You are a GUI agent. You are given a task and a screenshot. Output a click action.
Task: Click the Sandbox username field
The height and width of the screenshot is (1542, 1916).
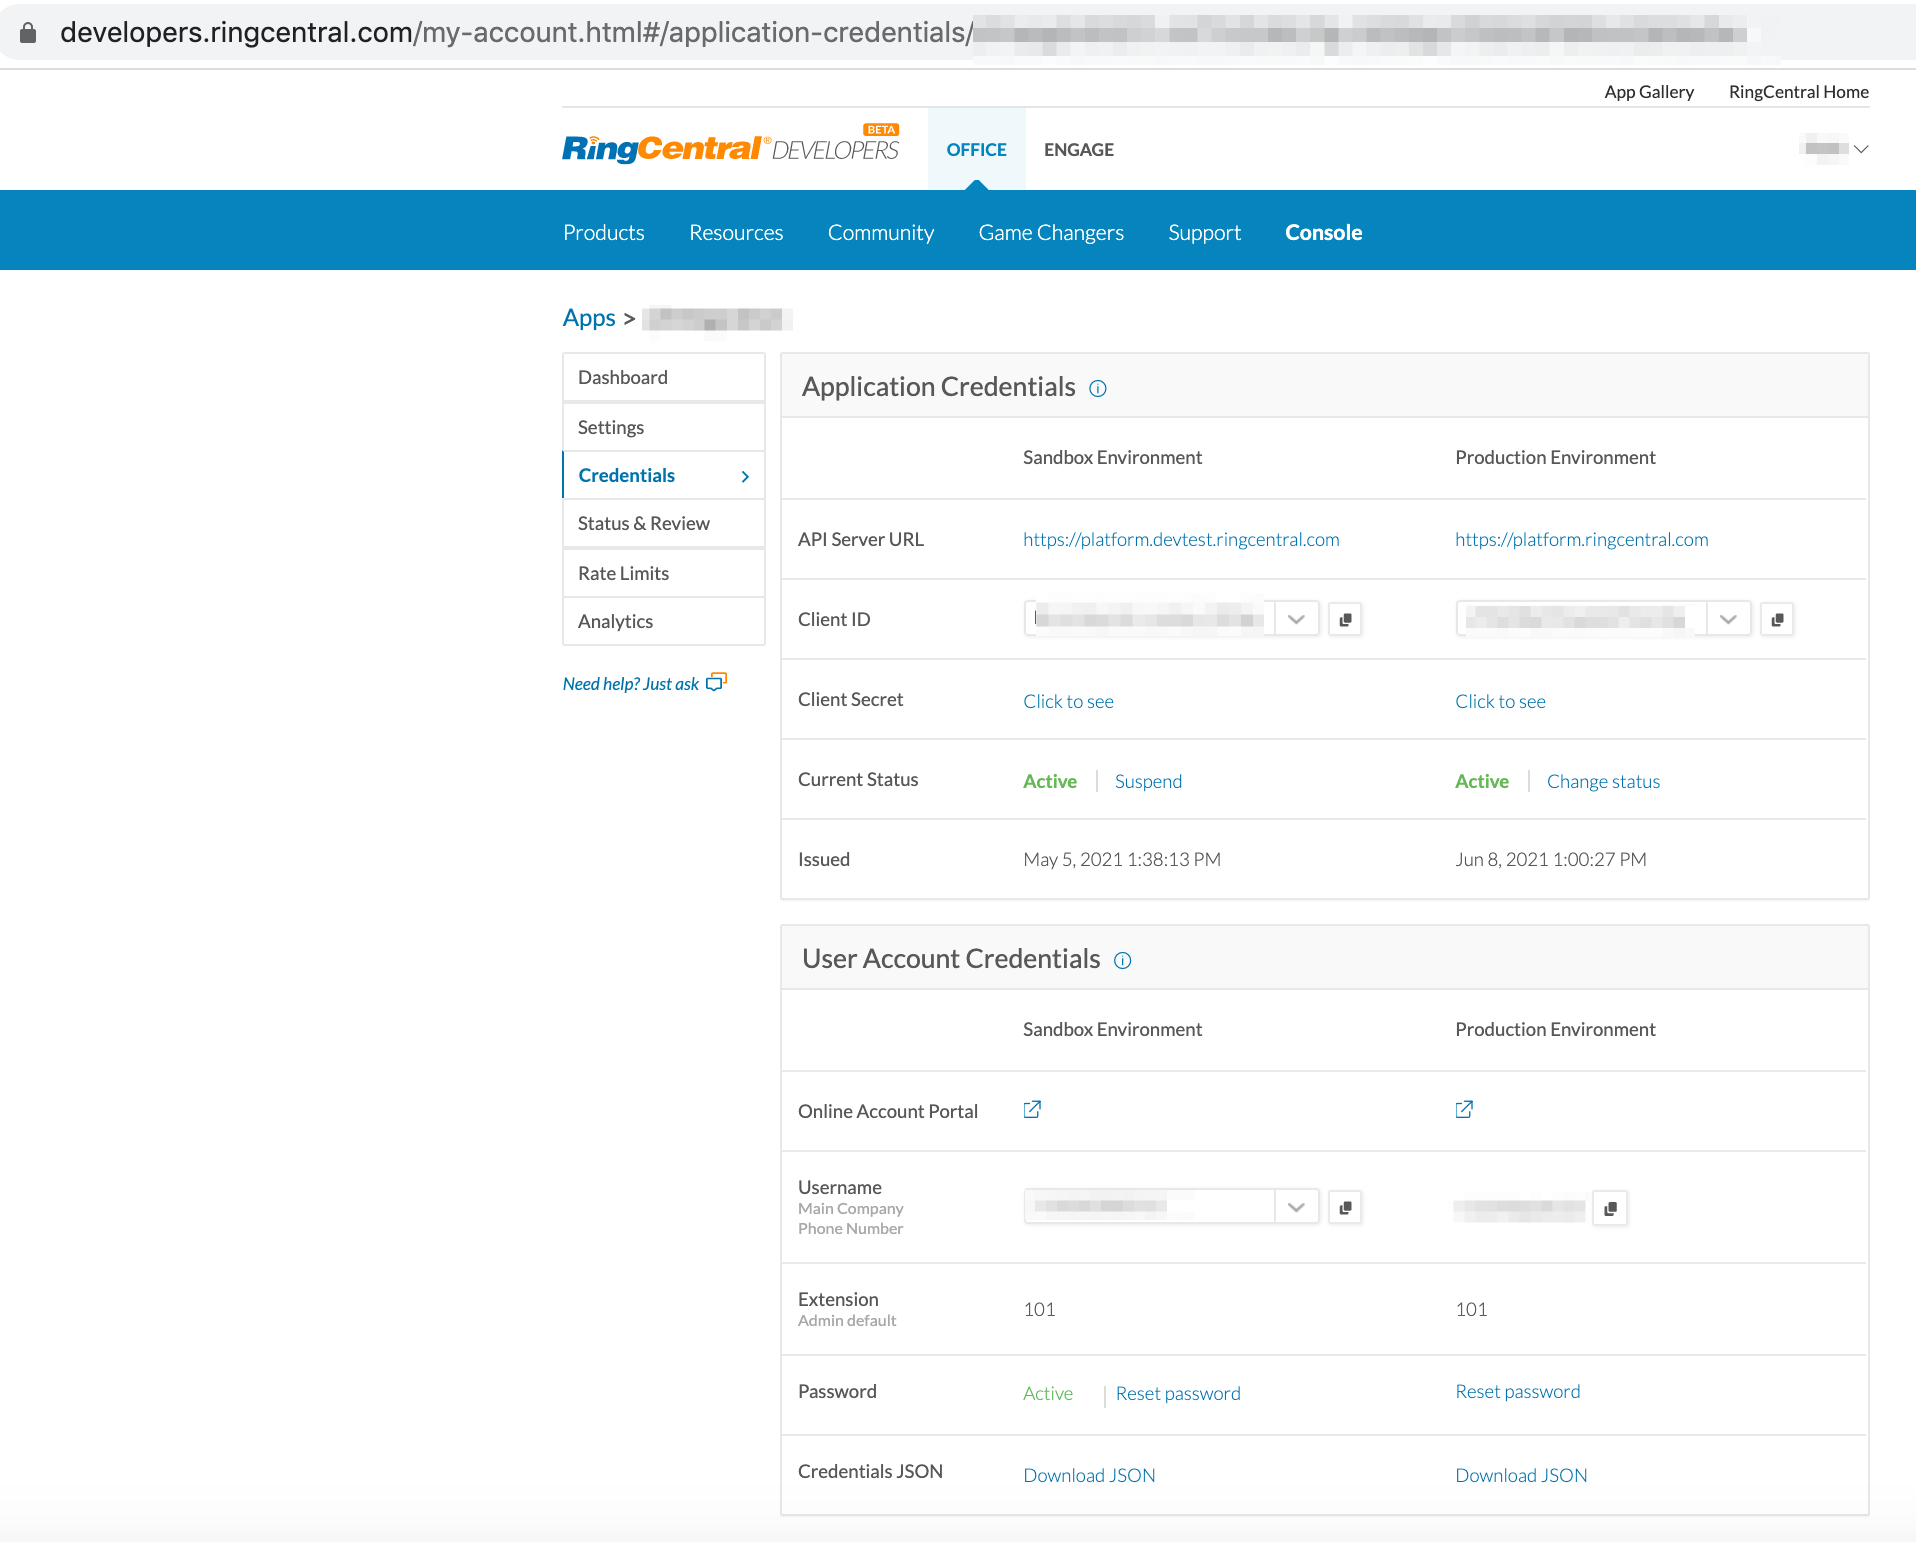tap(1149, 1207)
